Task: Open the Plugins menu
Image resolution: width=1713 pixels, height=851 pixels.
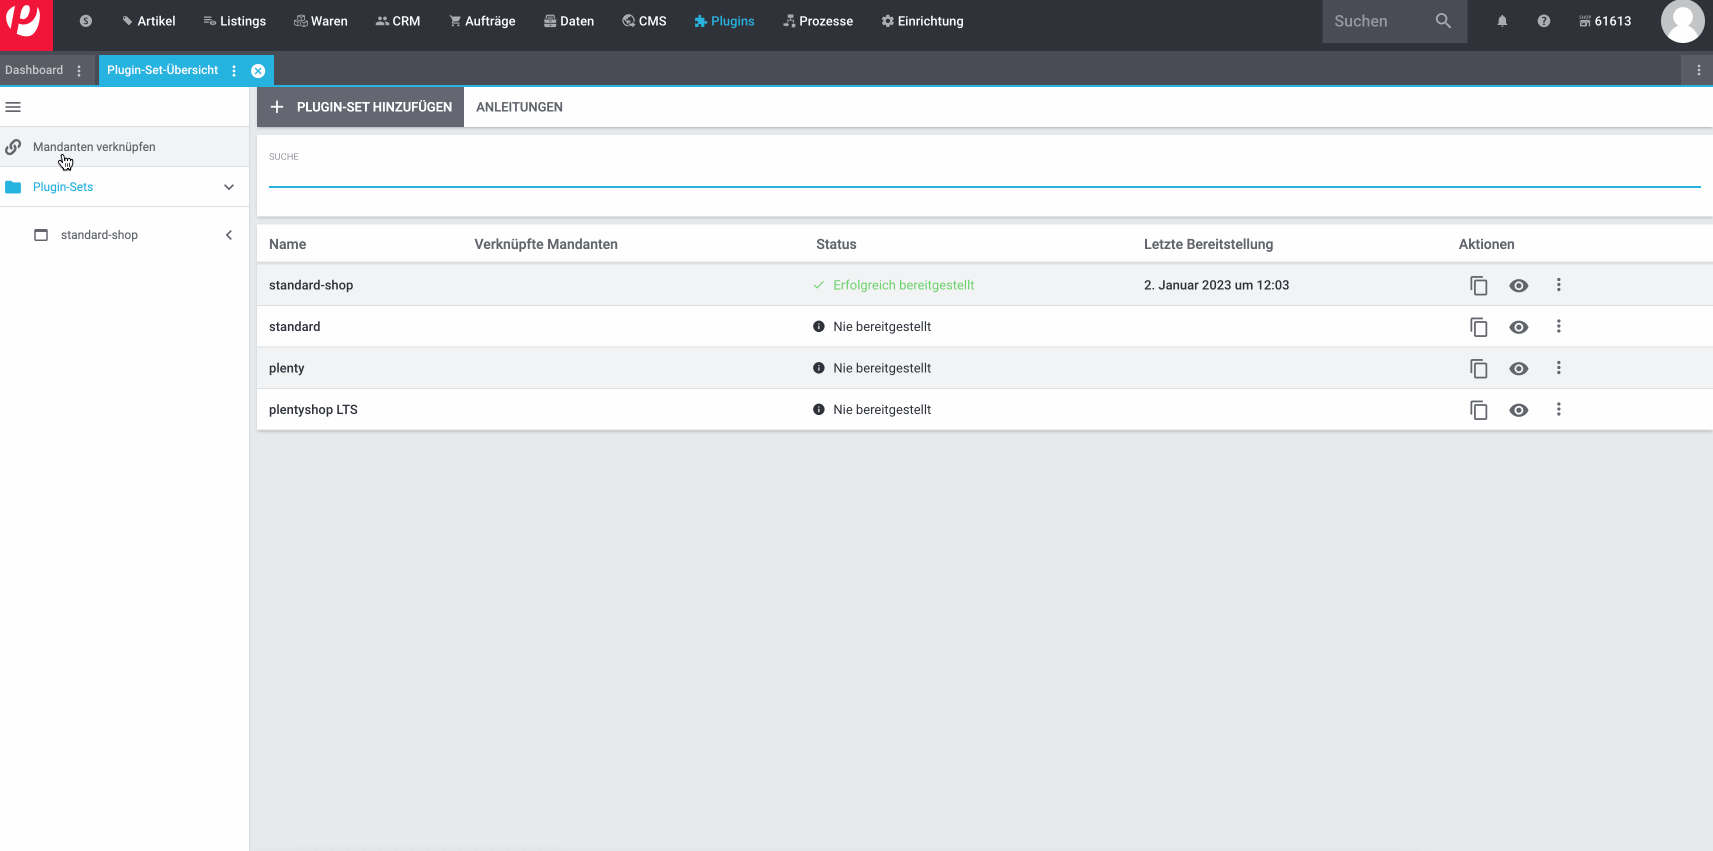Action: pyautogui.click(x=724, y=21)
